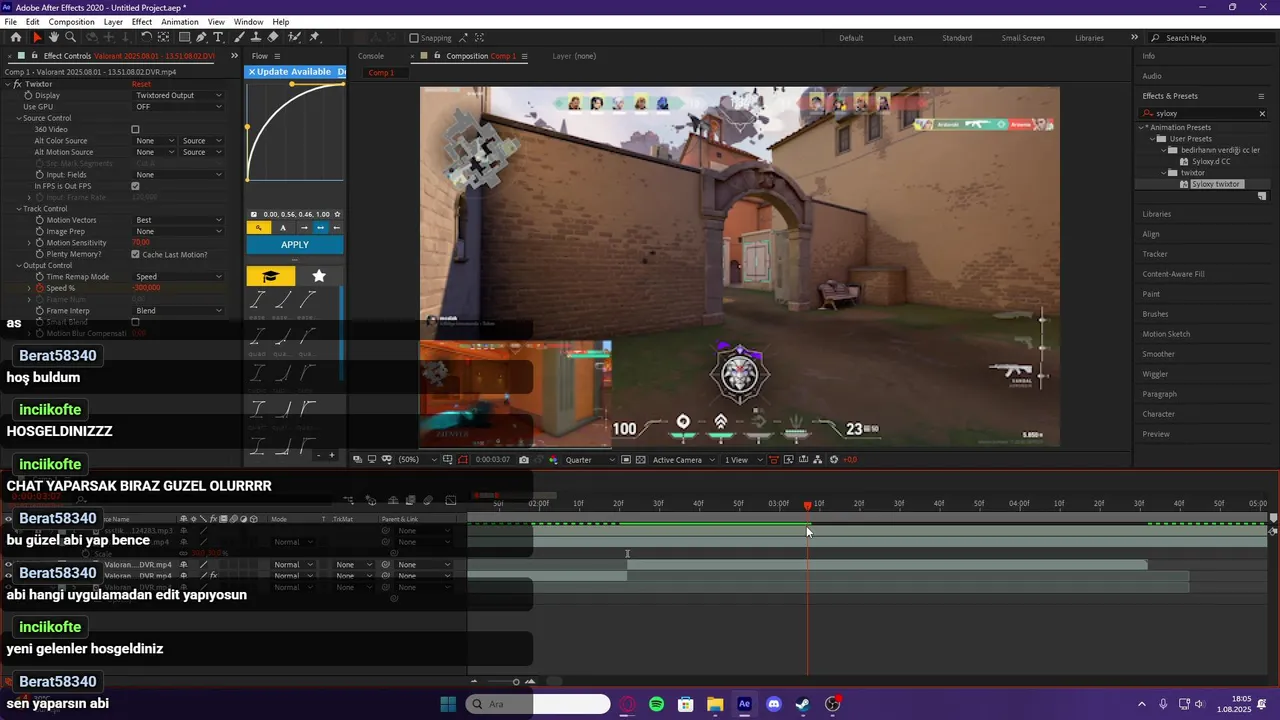Screen dimensions: 1280x720
Task: Open the Display Twixtored Output dropdown
Action: coord(179,95)
